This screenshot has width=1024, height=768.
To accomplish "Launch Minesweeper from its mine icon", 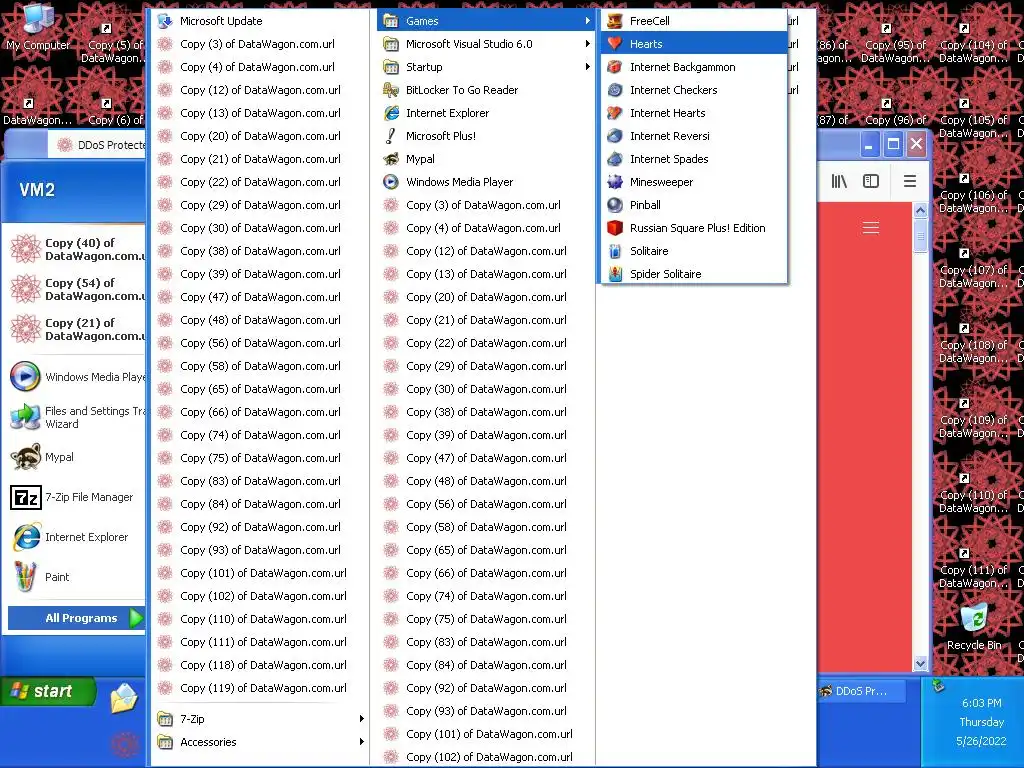I will (615, 182).
